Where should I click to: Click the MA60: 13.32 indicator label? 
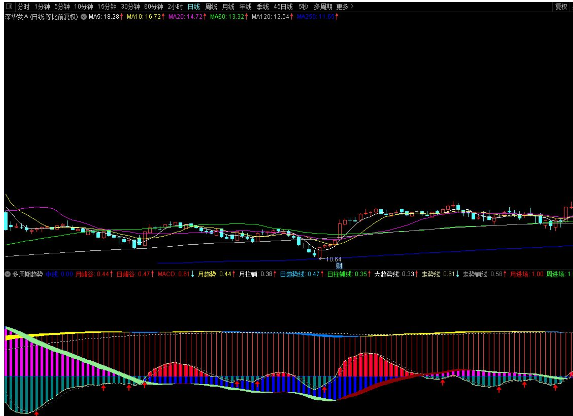point(228,17)
